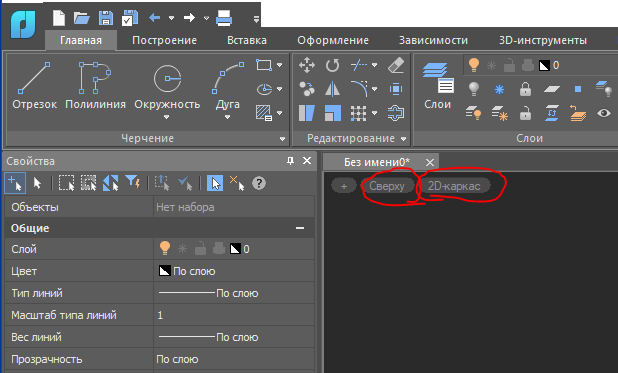Pin the Свойства panel
The width and height of the screenshot is (618, 373).
point(290,160)
